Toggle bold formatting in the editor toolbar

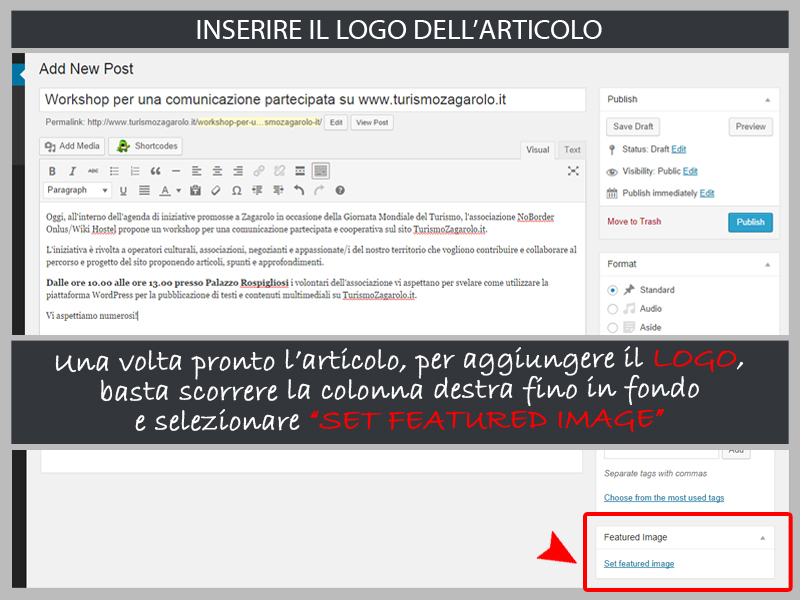coord(52,171)
